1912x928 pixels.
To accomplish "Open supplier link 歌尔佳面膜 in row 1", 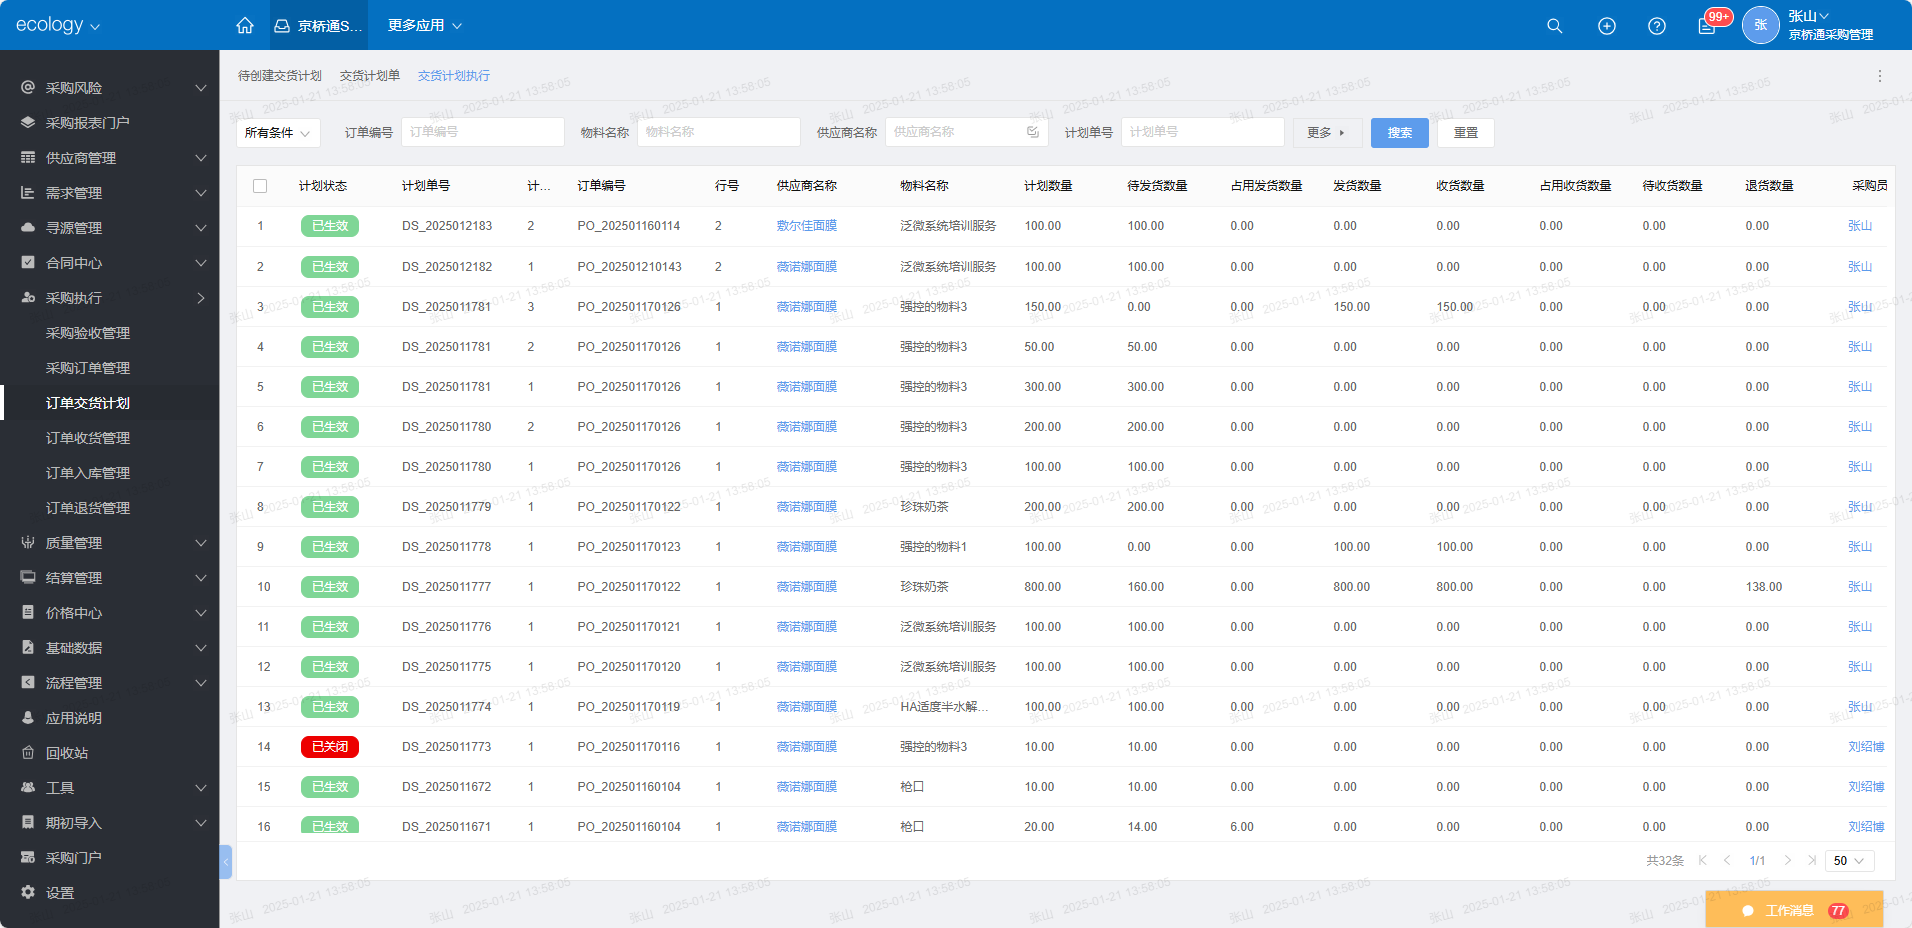I will (x=807, y=226).
